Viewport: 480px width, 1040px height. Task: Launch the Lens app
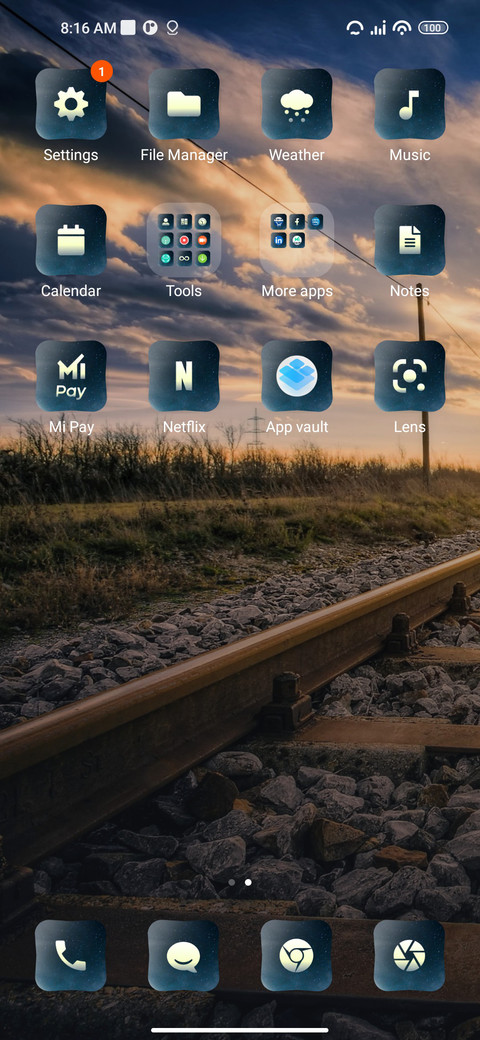[409, 376]
